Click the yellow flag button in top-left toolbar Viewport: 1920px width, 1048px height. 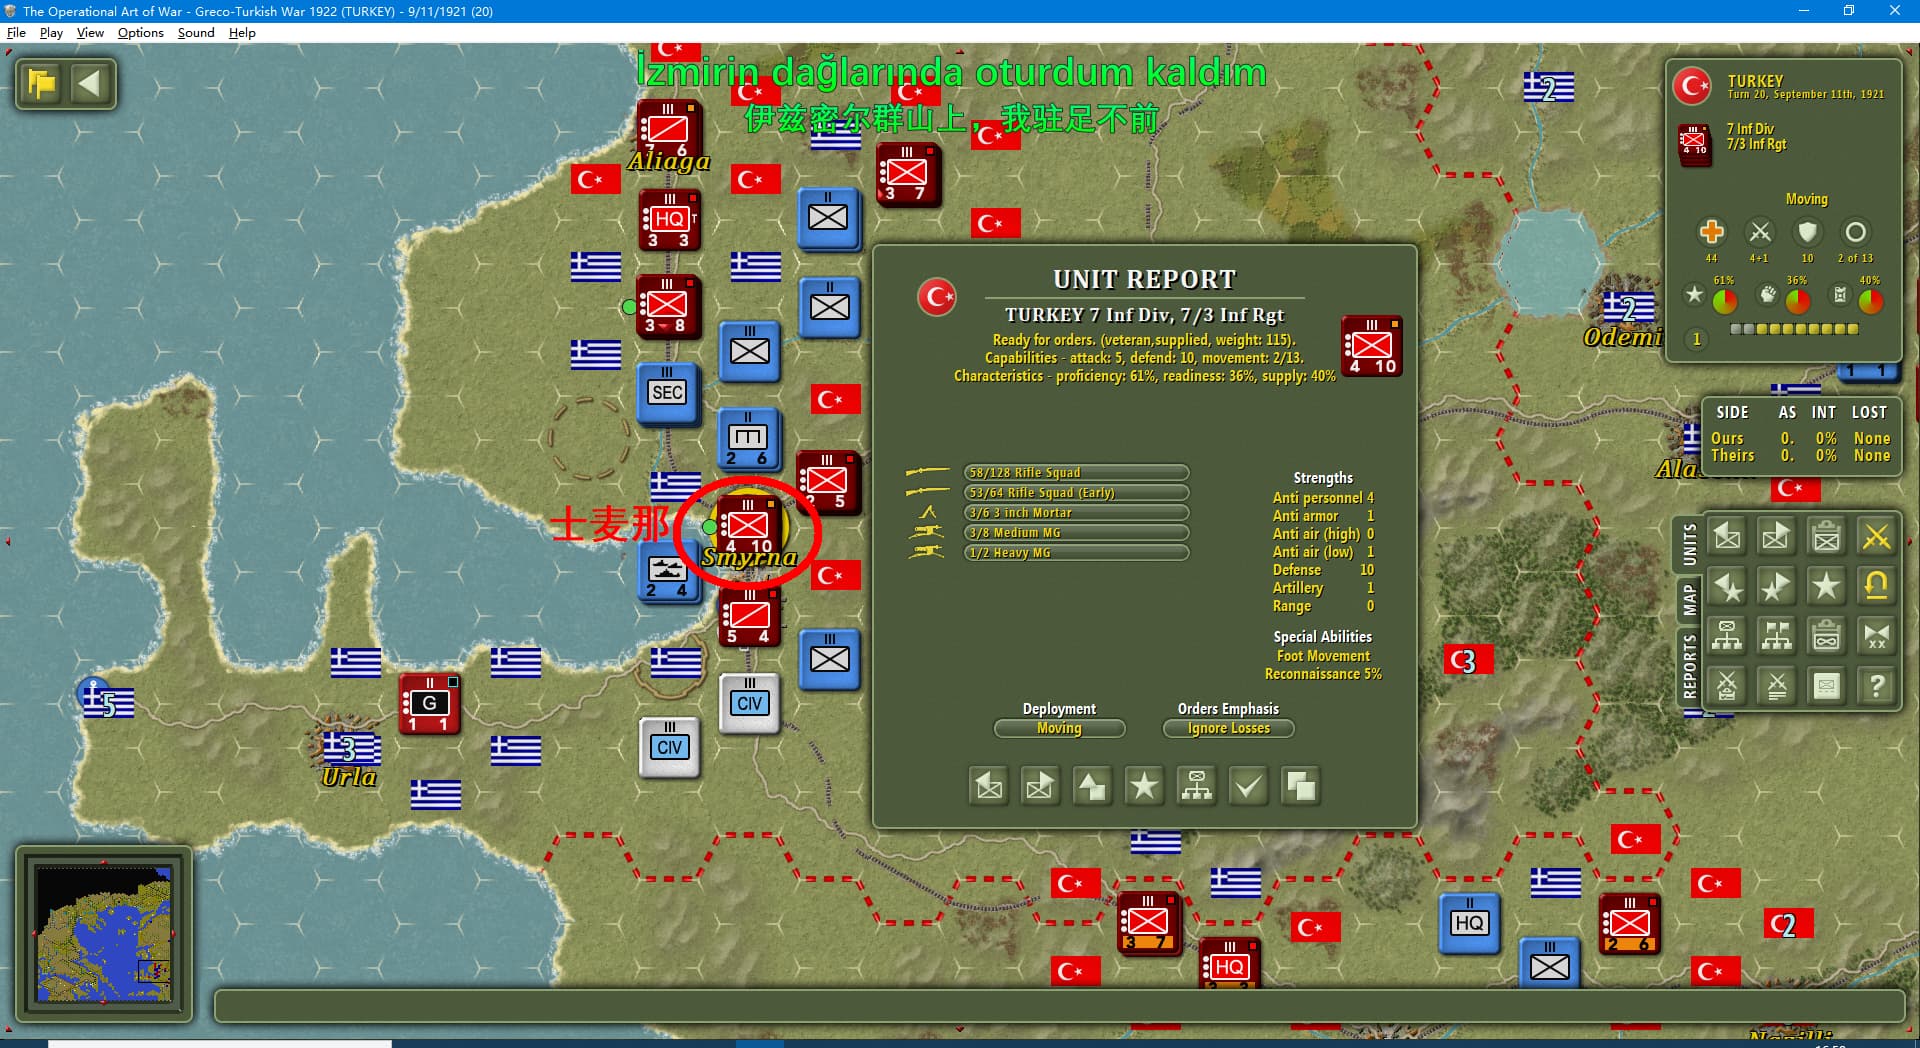pos(42,83)
